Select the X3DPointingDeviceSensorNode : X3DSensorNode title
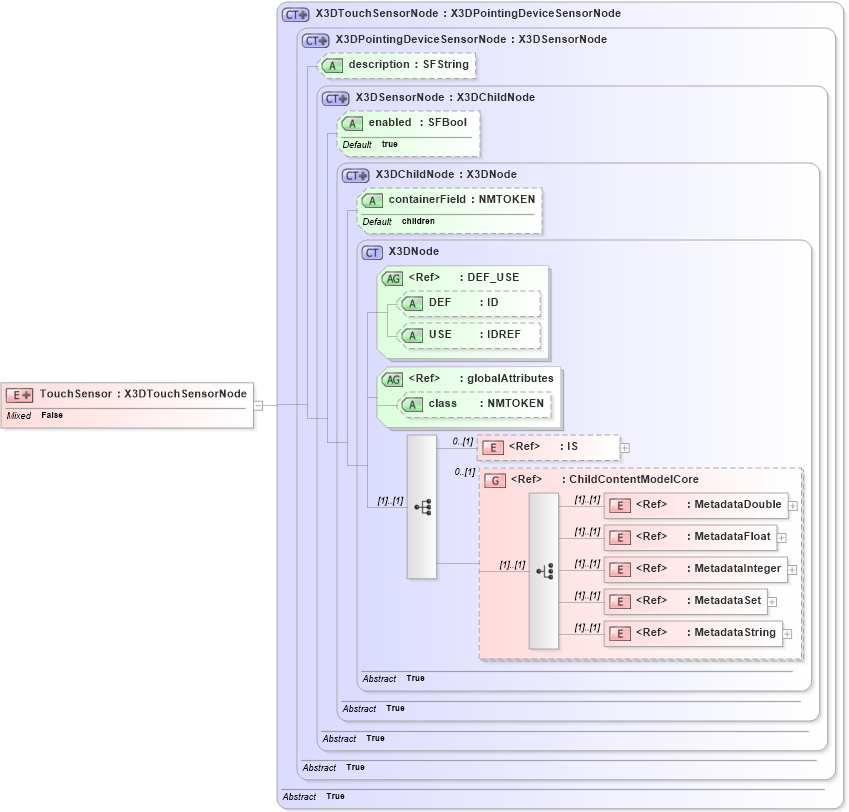This screenshot has height=812, width=849. click(471, 40)
